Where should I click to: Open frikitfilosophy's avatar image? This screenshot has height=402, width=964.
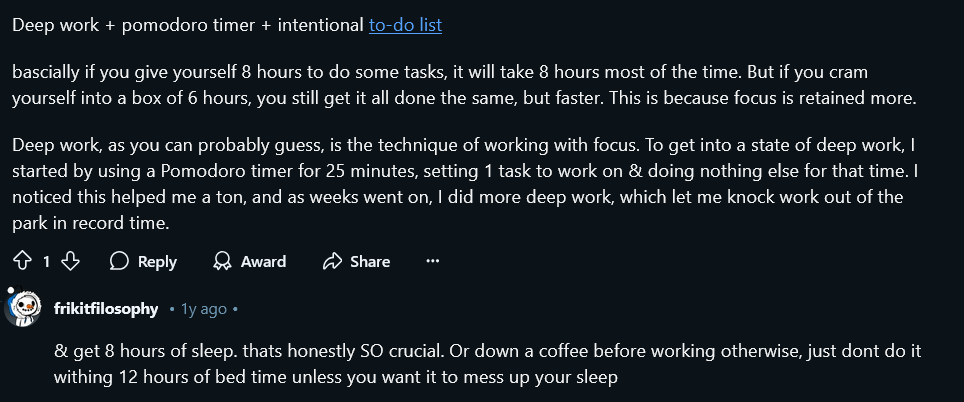pos(23,309)
